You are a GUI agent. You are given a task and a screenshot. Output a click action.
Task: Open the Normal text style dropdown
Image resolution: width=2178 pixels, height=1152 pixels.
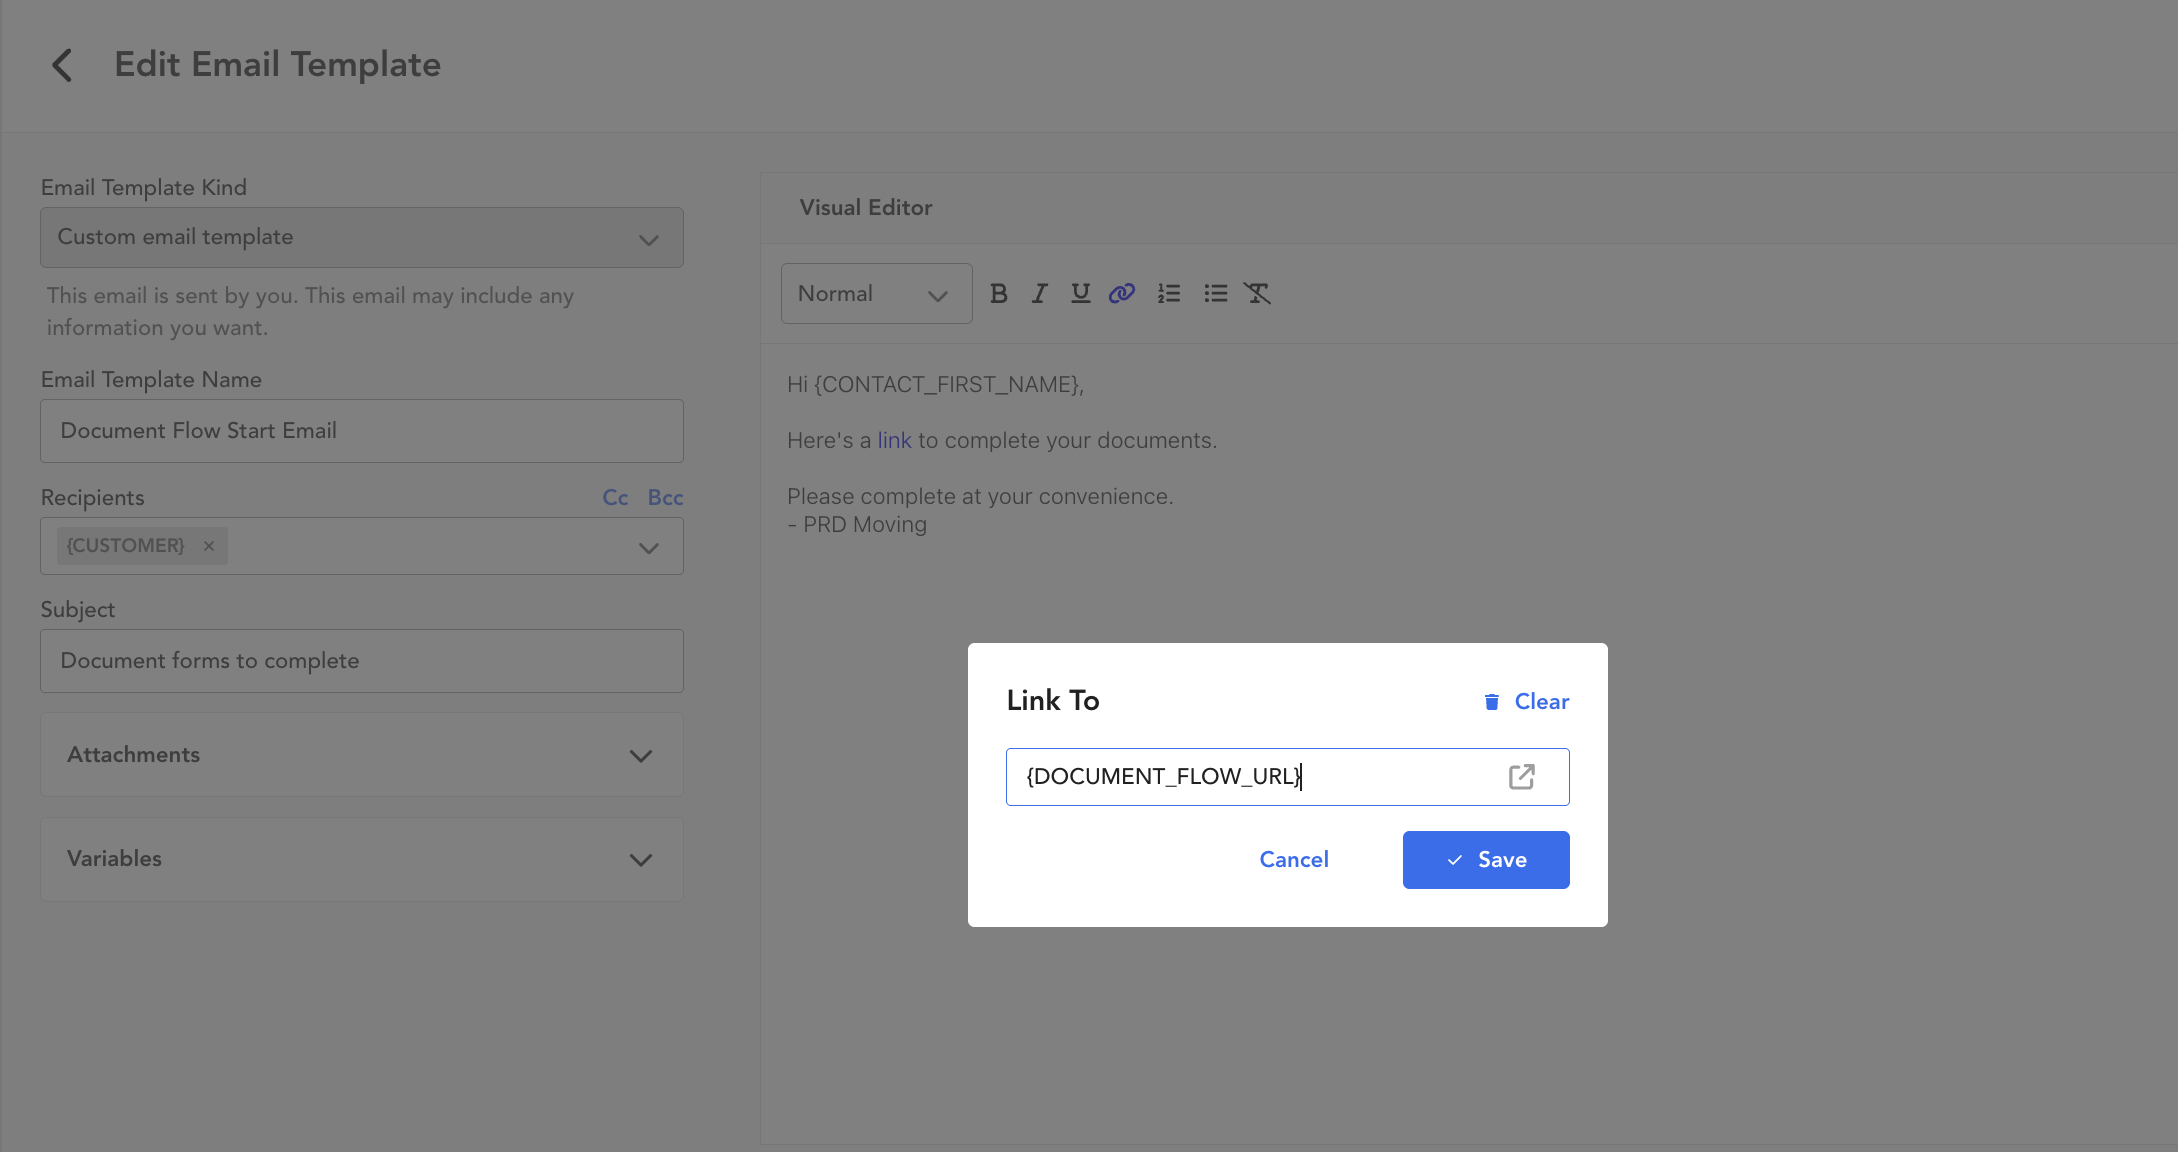876,293
